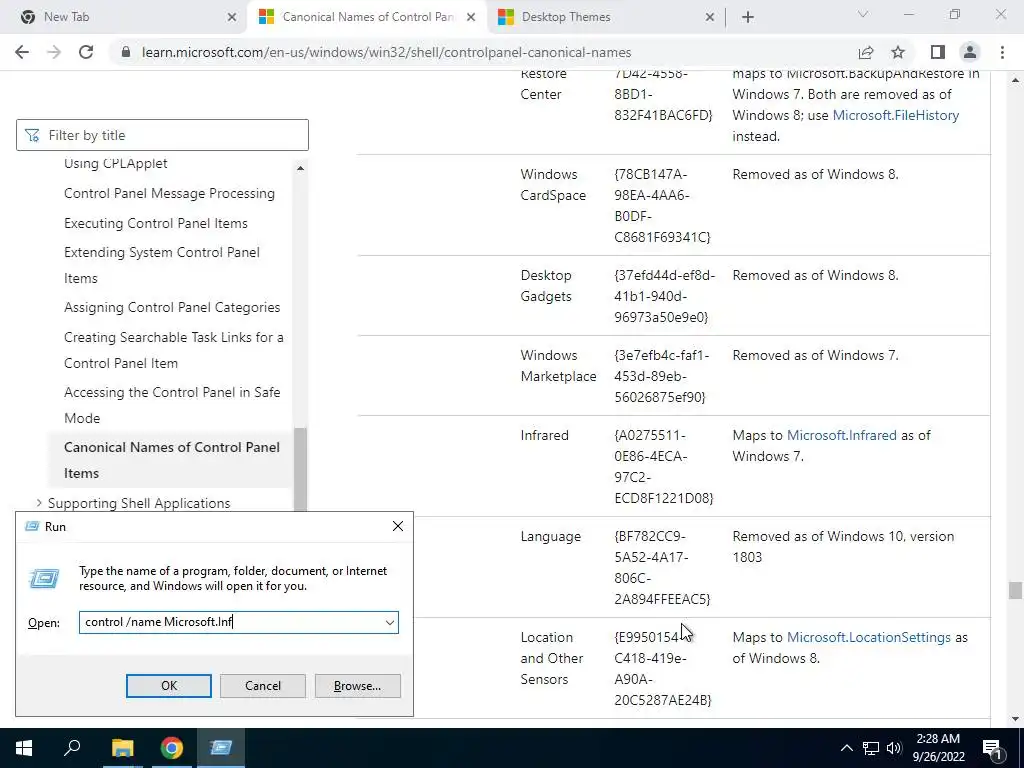Click the Language row name
This screenshot has width=1024, height=768.
click(x=551, y=536)
